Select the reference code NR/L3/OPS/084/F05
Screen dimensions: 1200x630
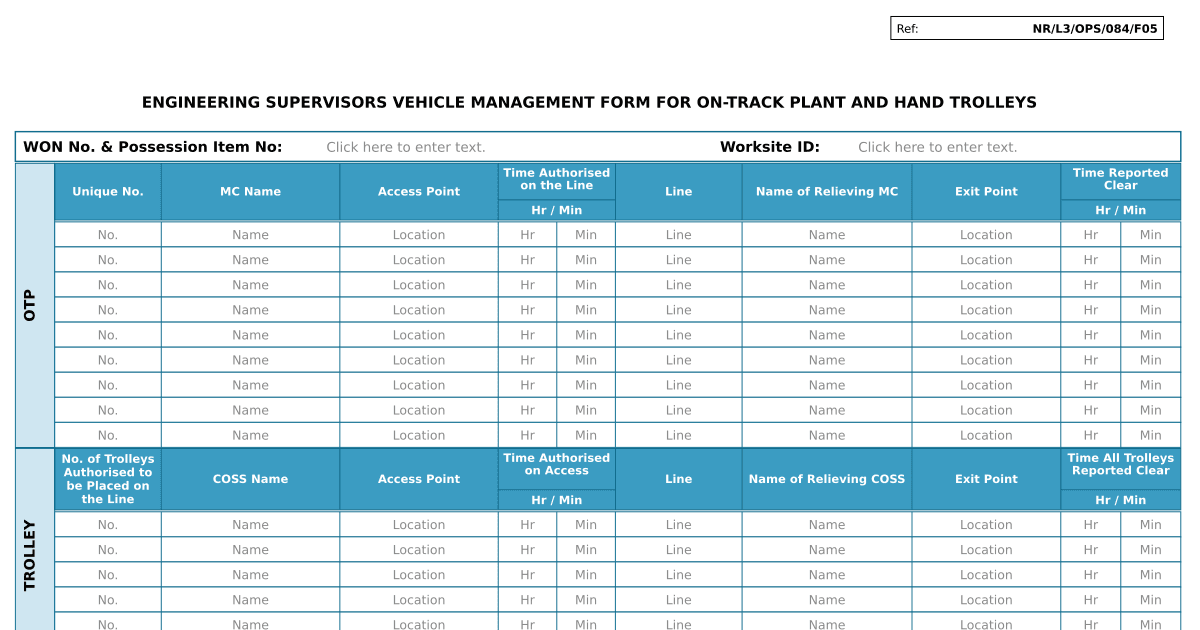1095,29
